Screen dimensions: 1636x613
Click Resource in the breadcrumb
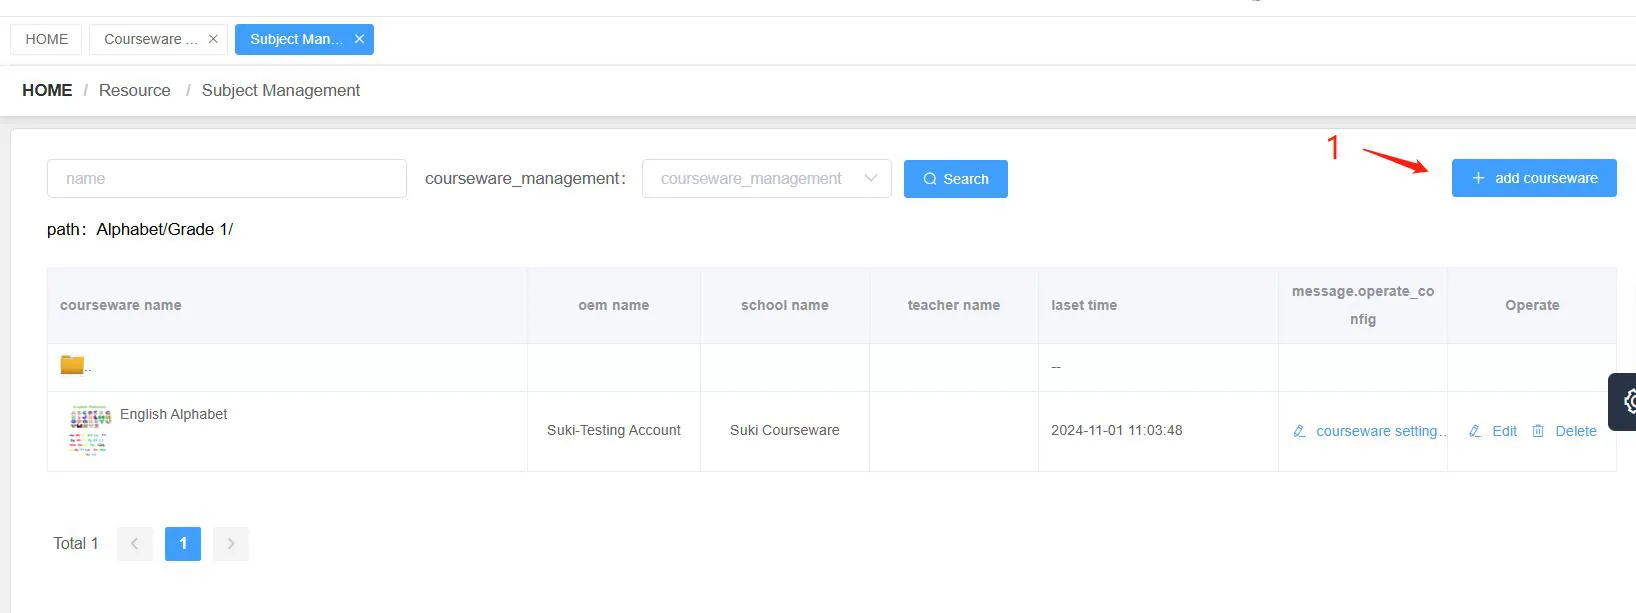coord(135,90)
